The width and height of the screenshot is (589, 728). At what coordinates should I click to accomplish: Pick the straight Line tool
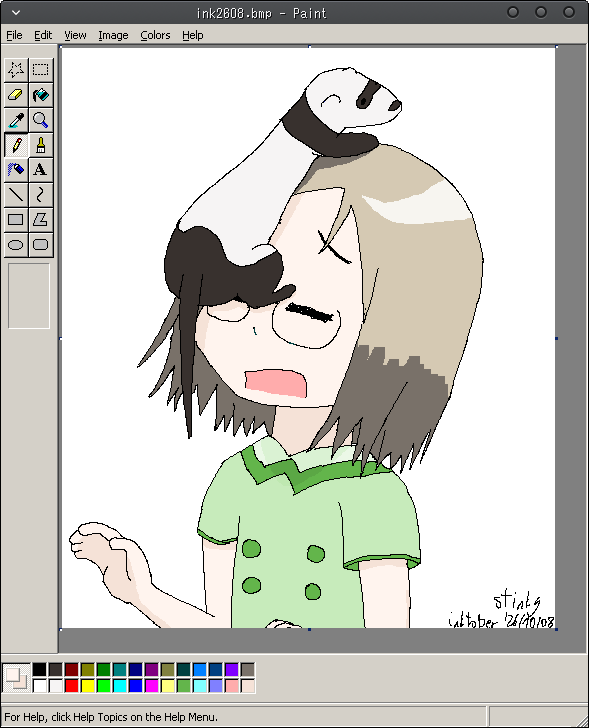(16, 195)
